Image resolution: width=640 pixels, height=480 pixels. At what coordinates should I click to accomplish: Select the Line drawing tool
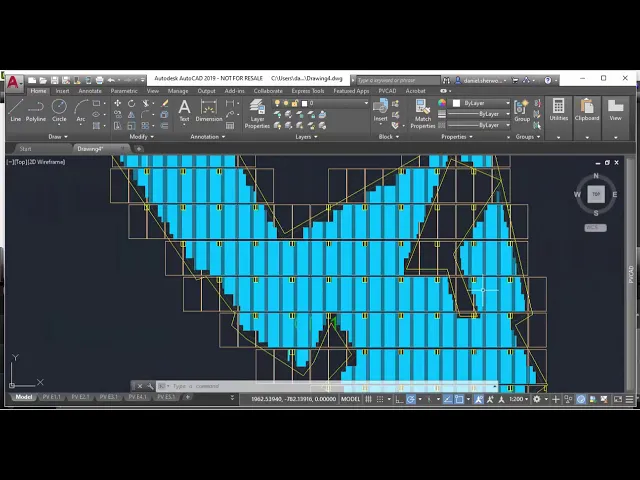click(16, 110)
